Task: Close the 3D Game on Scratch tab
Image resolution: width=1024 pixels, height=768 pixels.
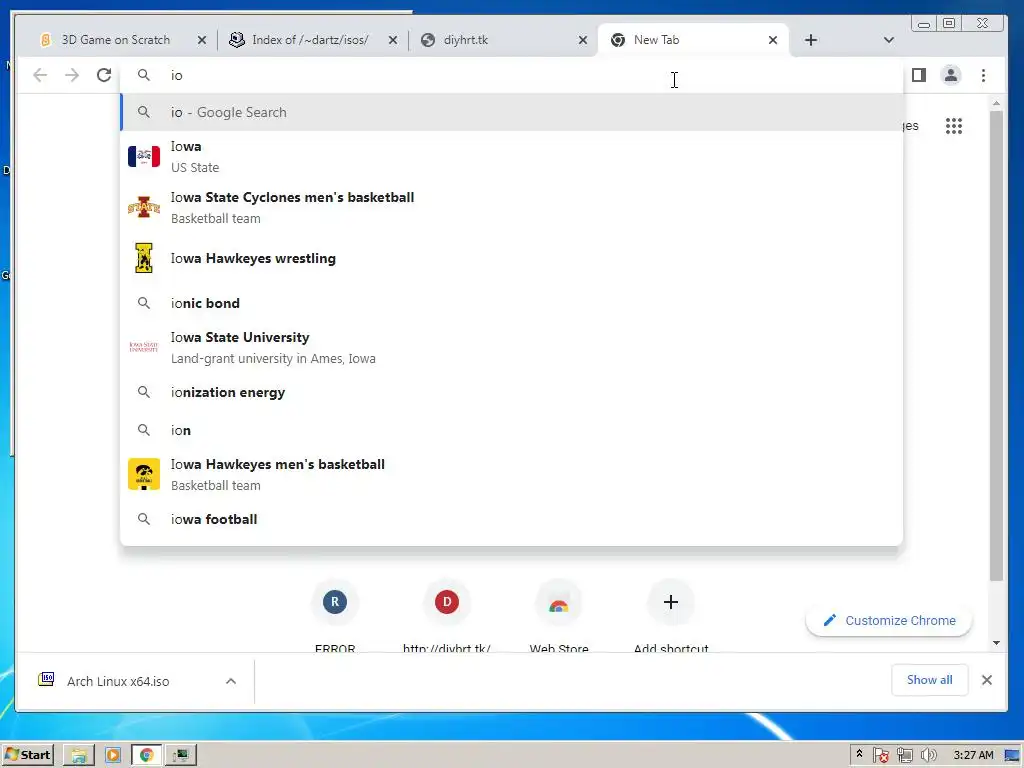Action: coord(202,40)
